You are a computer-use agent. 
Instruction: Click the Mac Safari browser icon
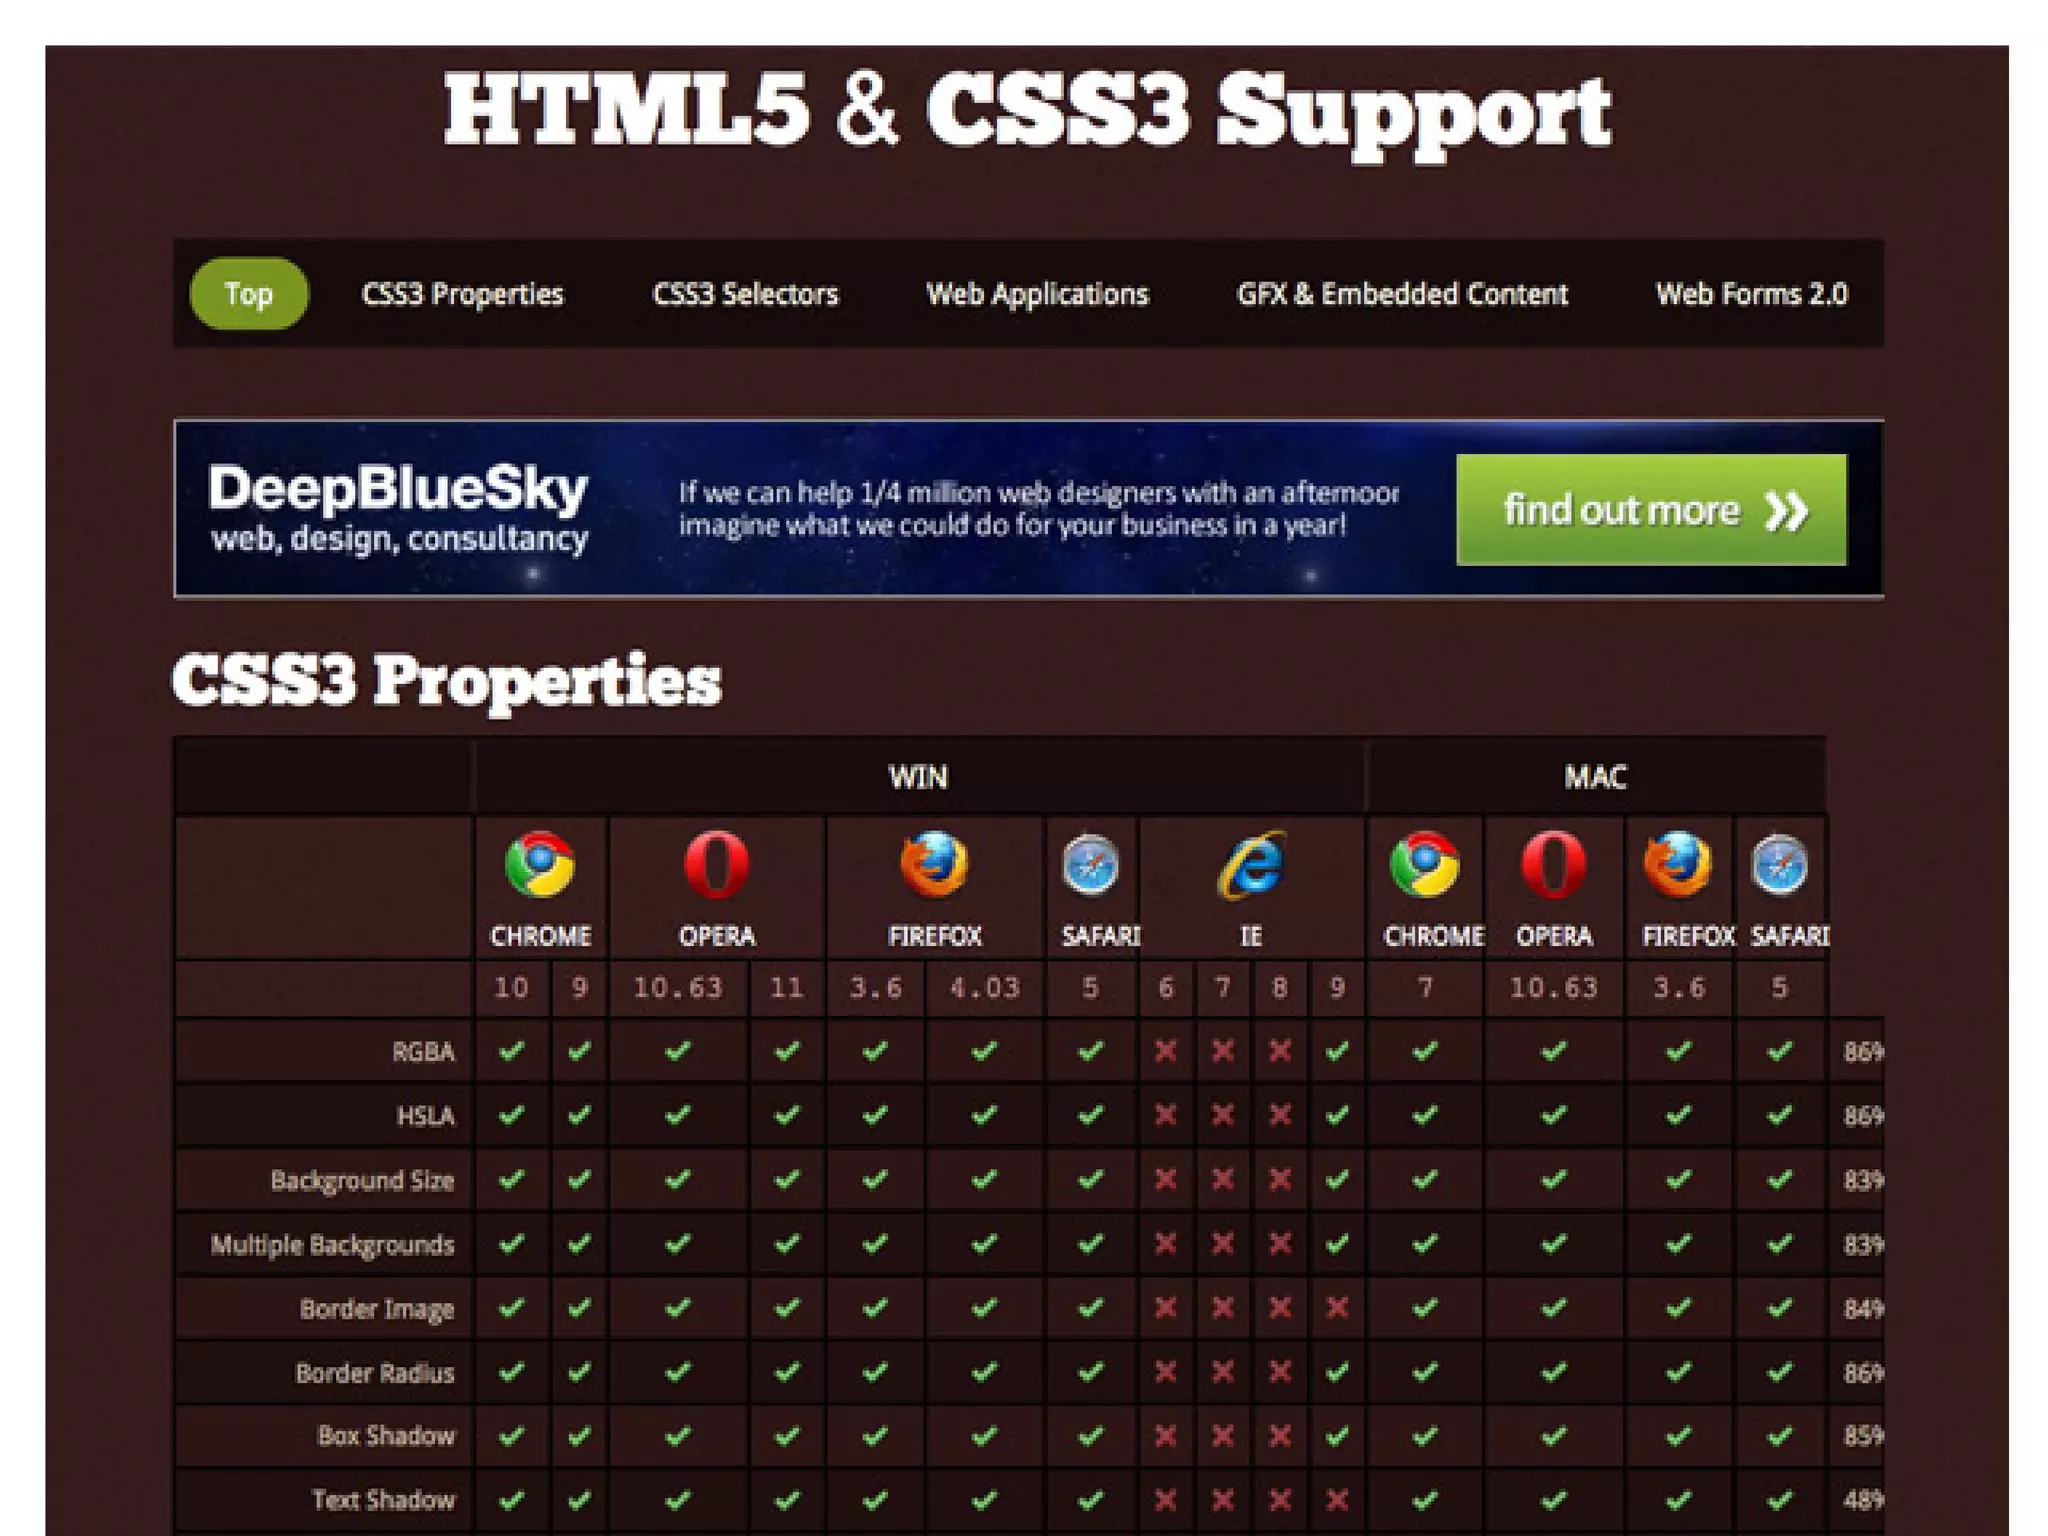[1779, 864]
